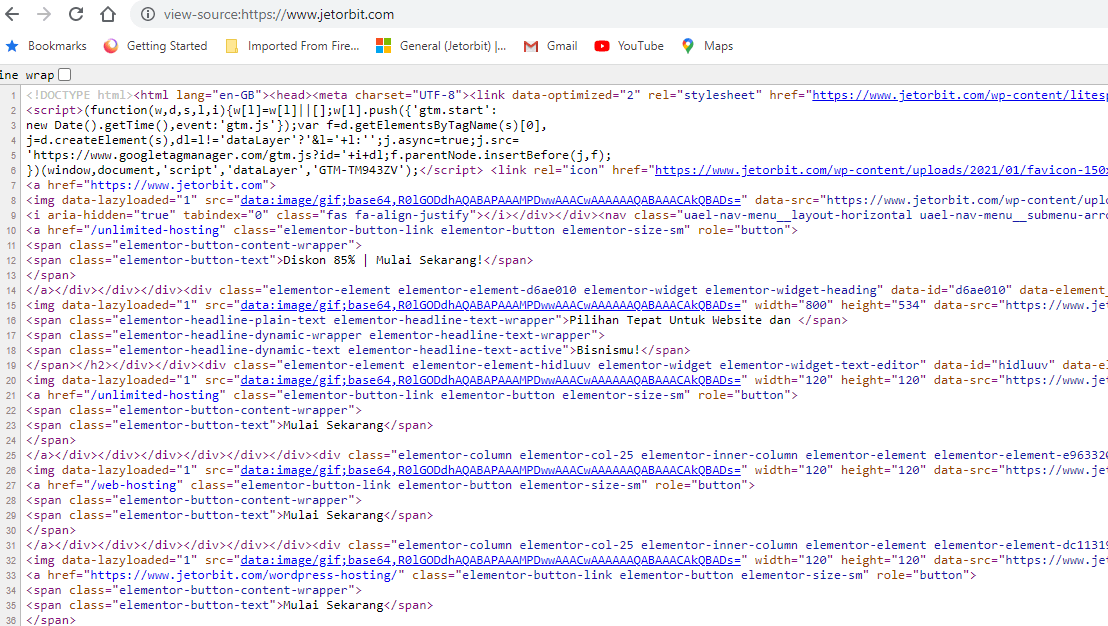The height and width of the screenshot is (626, 1108).
Task: Click the browser back arrow
Action: click(12, 14)
